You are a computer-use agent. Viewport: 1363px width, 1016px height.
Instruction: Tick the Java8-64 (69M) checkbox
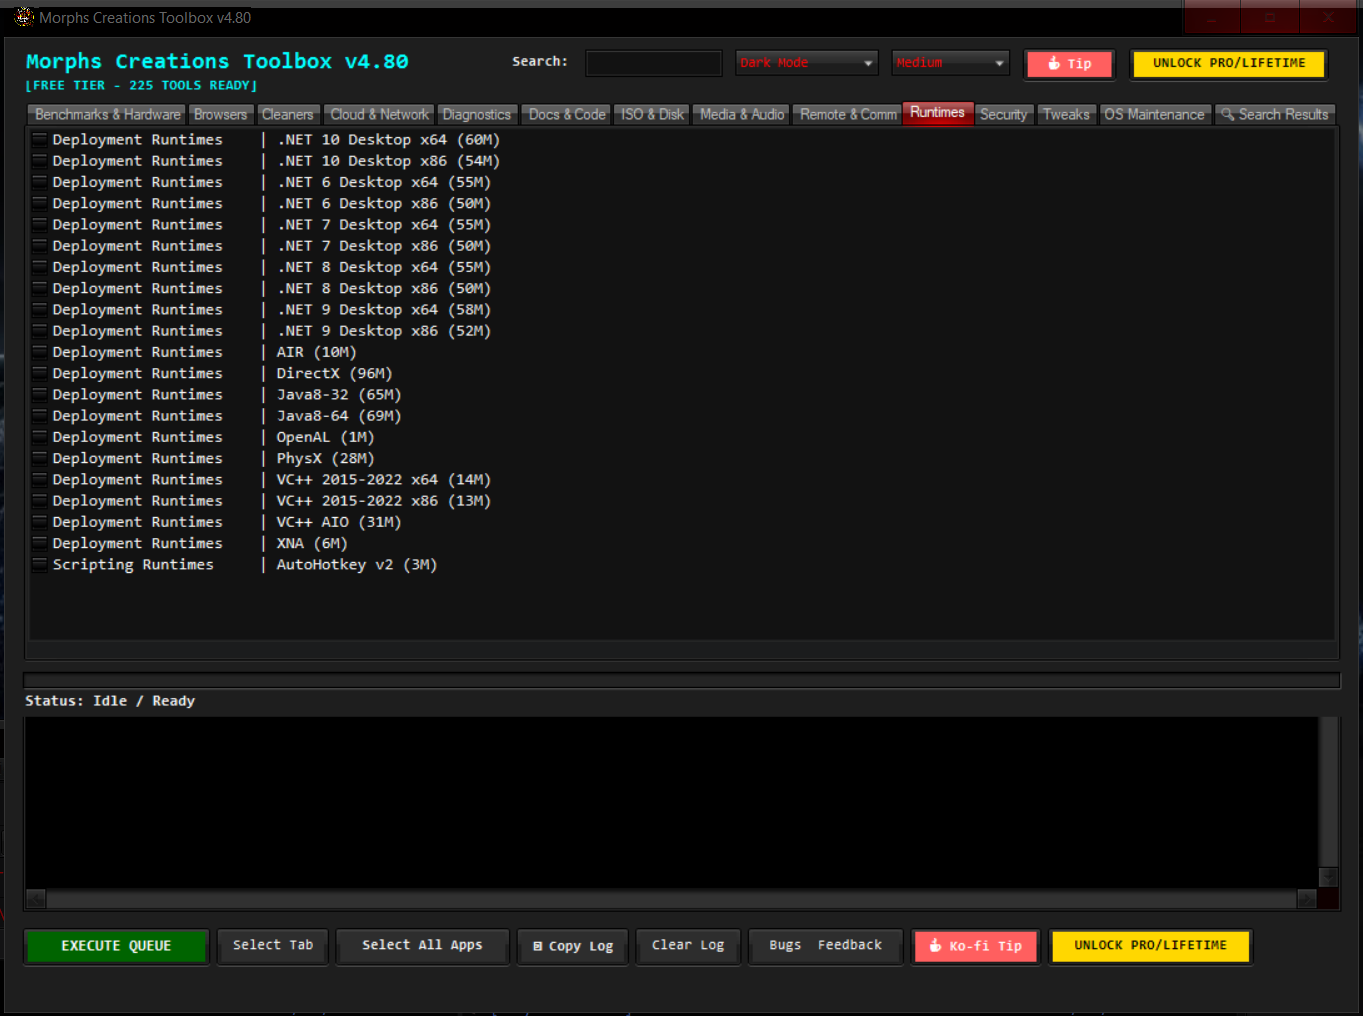point(40,416)
